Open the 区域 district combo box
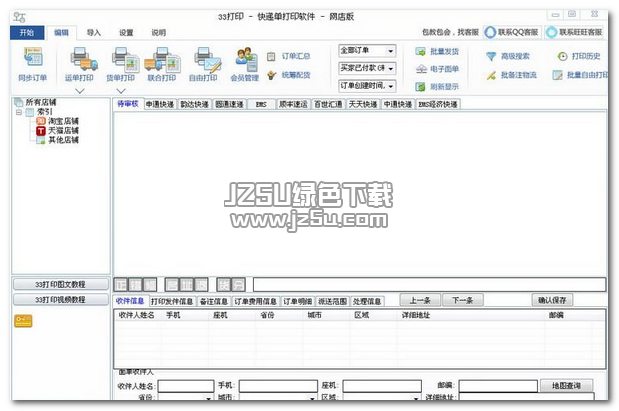619x411 pixels. pos(381,397)
